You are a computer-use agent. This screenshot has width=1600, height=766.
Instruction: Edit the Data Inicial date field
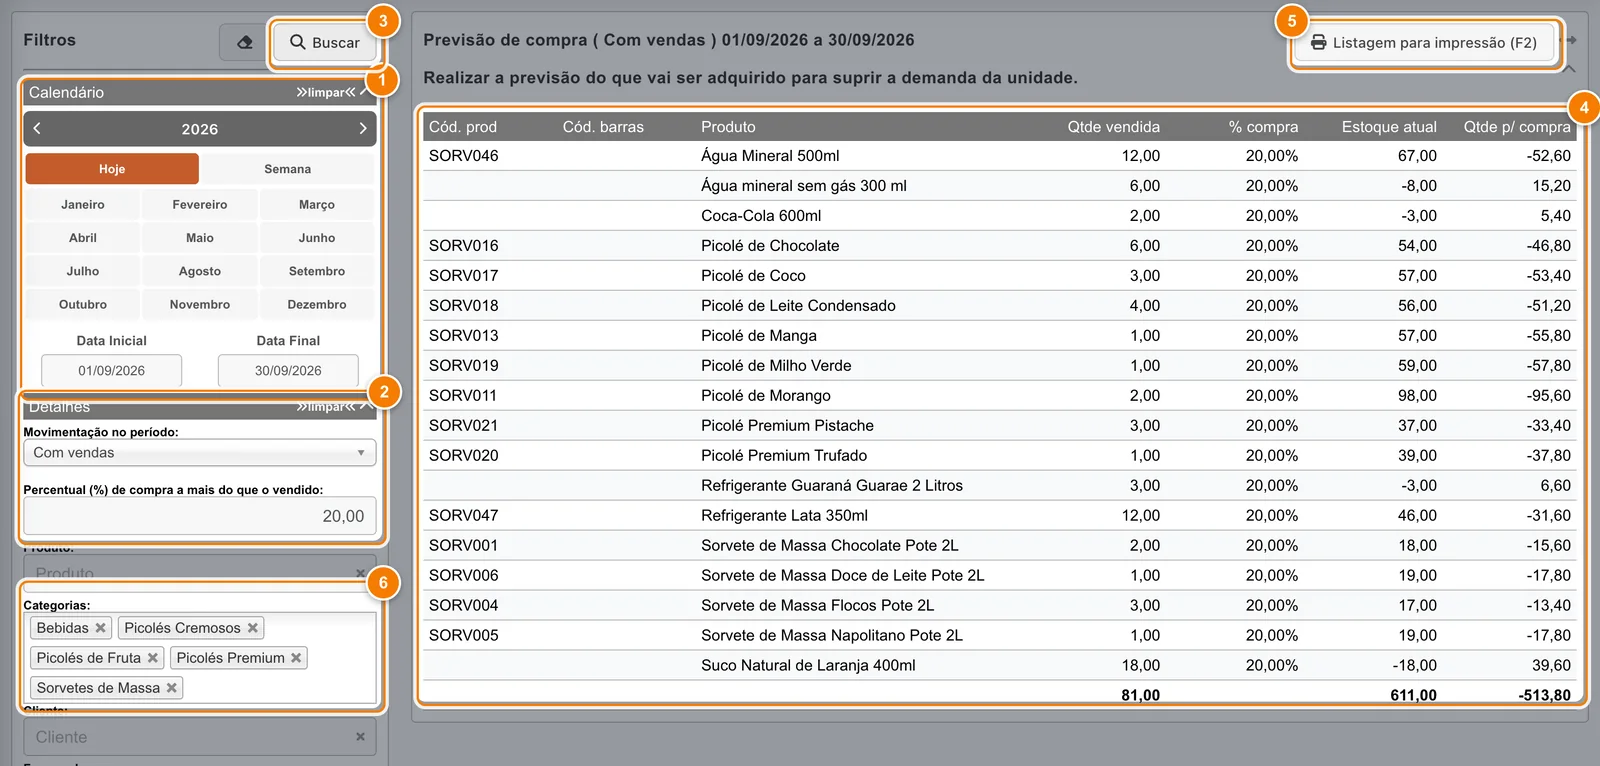click(112, 370)
